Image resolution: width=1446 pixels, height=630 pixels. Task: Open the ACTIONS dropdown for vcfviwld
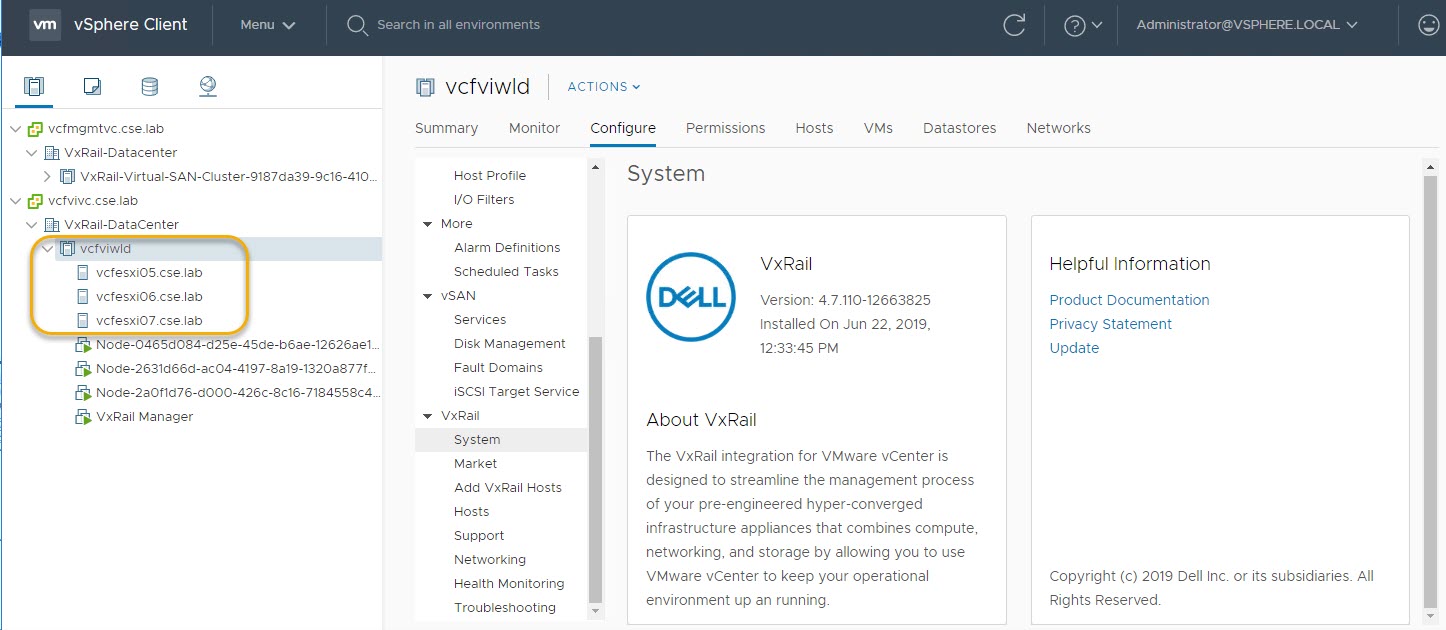tap(604, 87)
